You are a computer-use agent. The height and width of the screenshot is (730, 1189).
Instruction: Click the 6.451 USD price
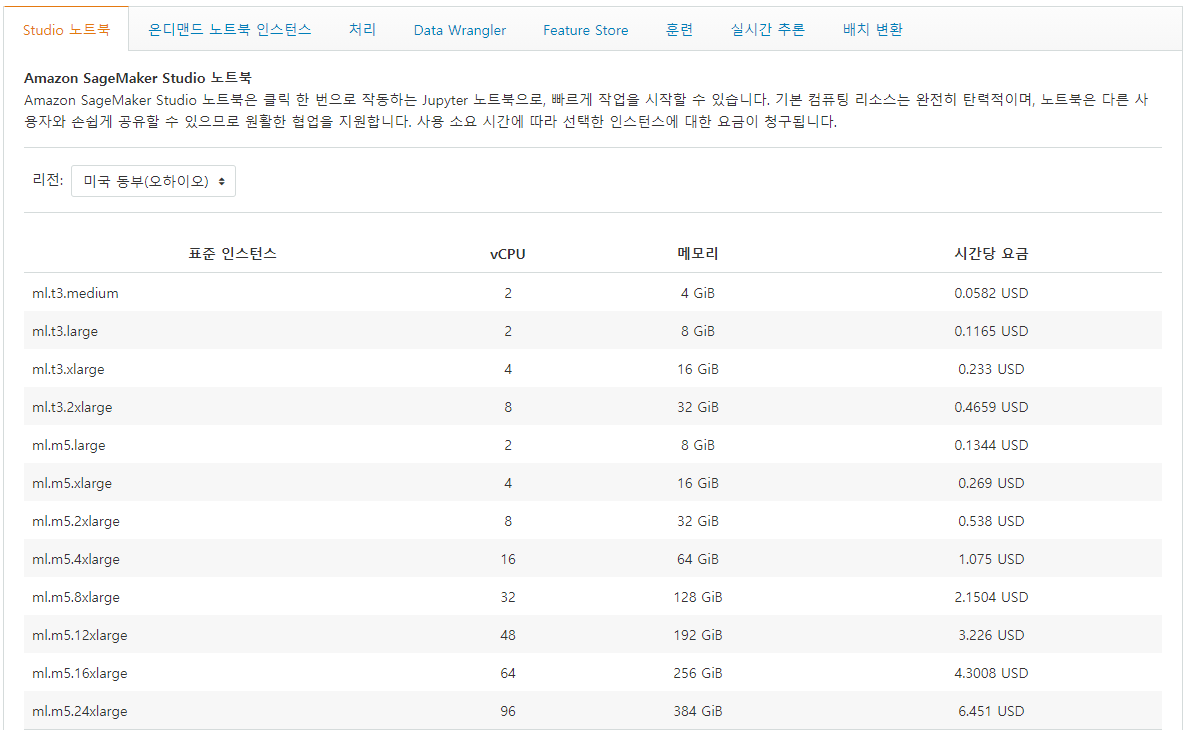point(991,710)
